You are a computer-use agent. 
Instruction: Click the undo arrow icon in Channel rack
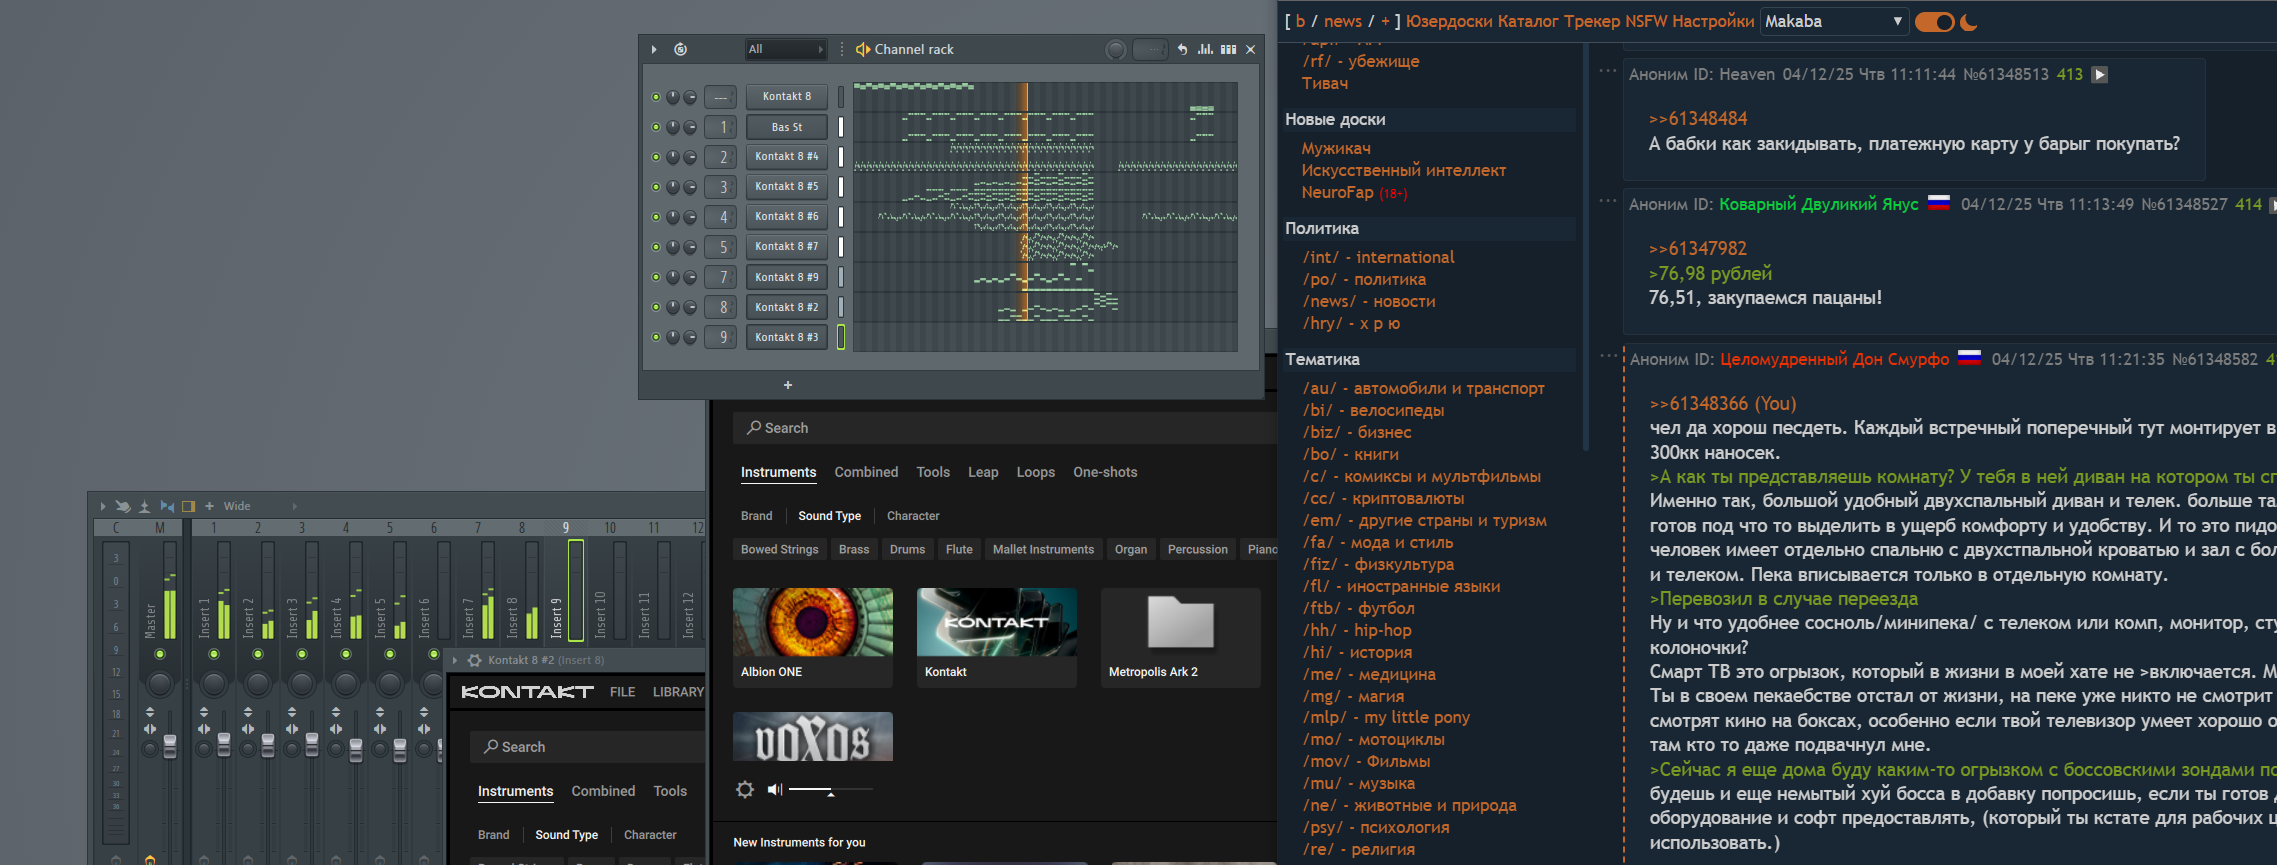click(1183, 49)
